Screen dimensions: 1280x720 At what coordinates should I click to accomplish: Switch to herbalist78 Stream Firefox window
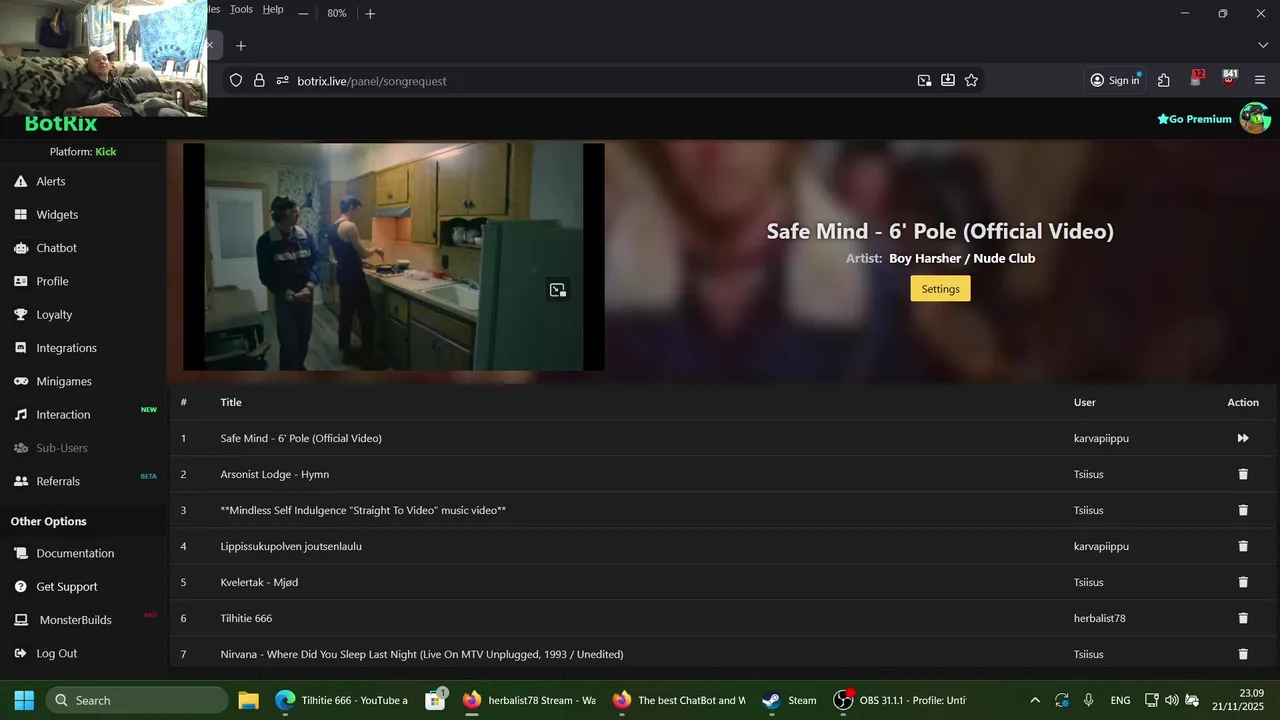coord(529,700)
